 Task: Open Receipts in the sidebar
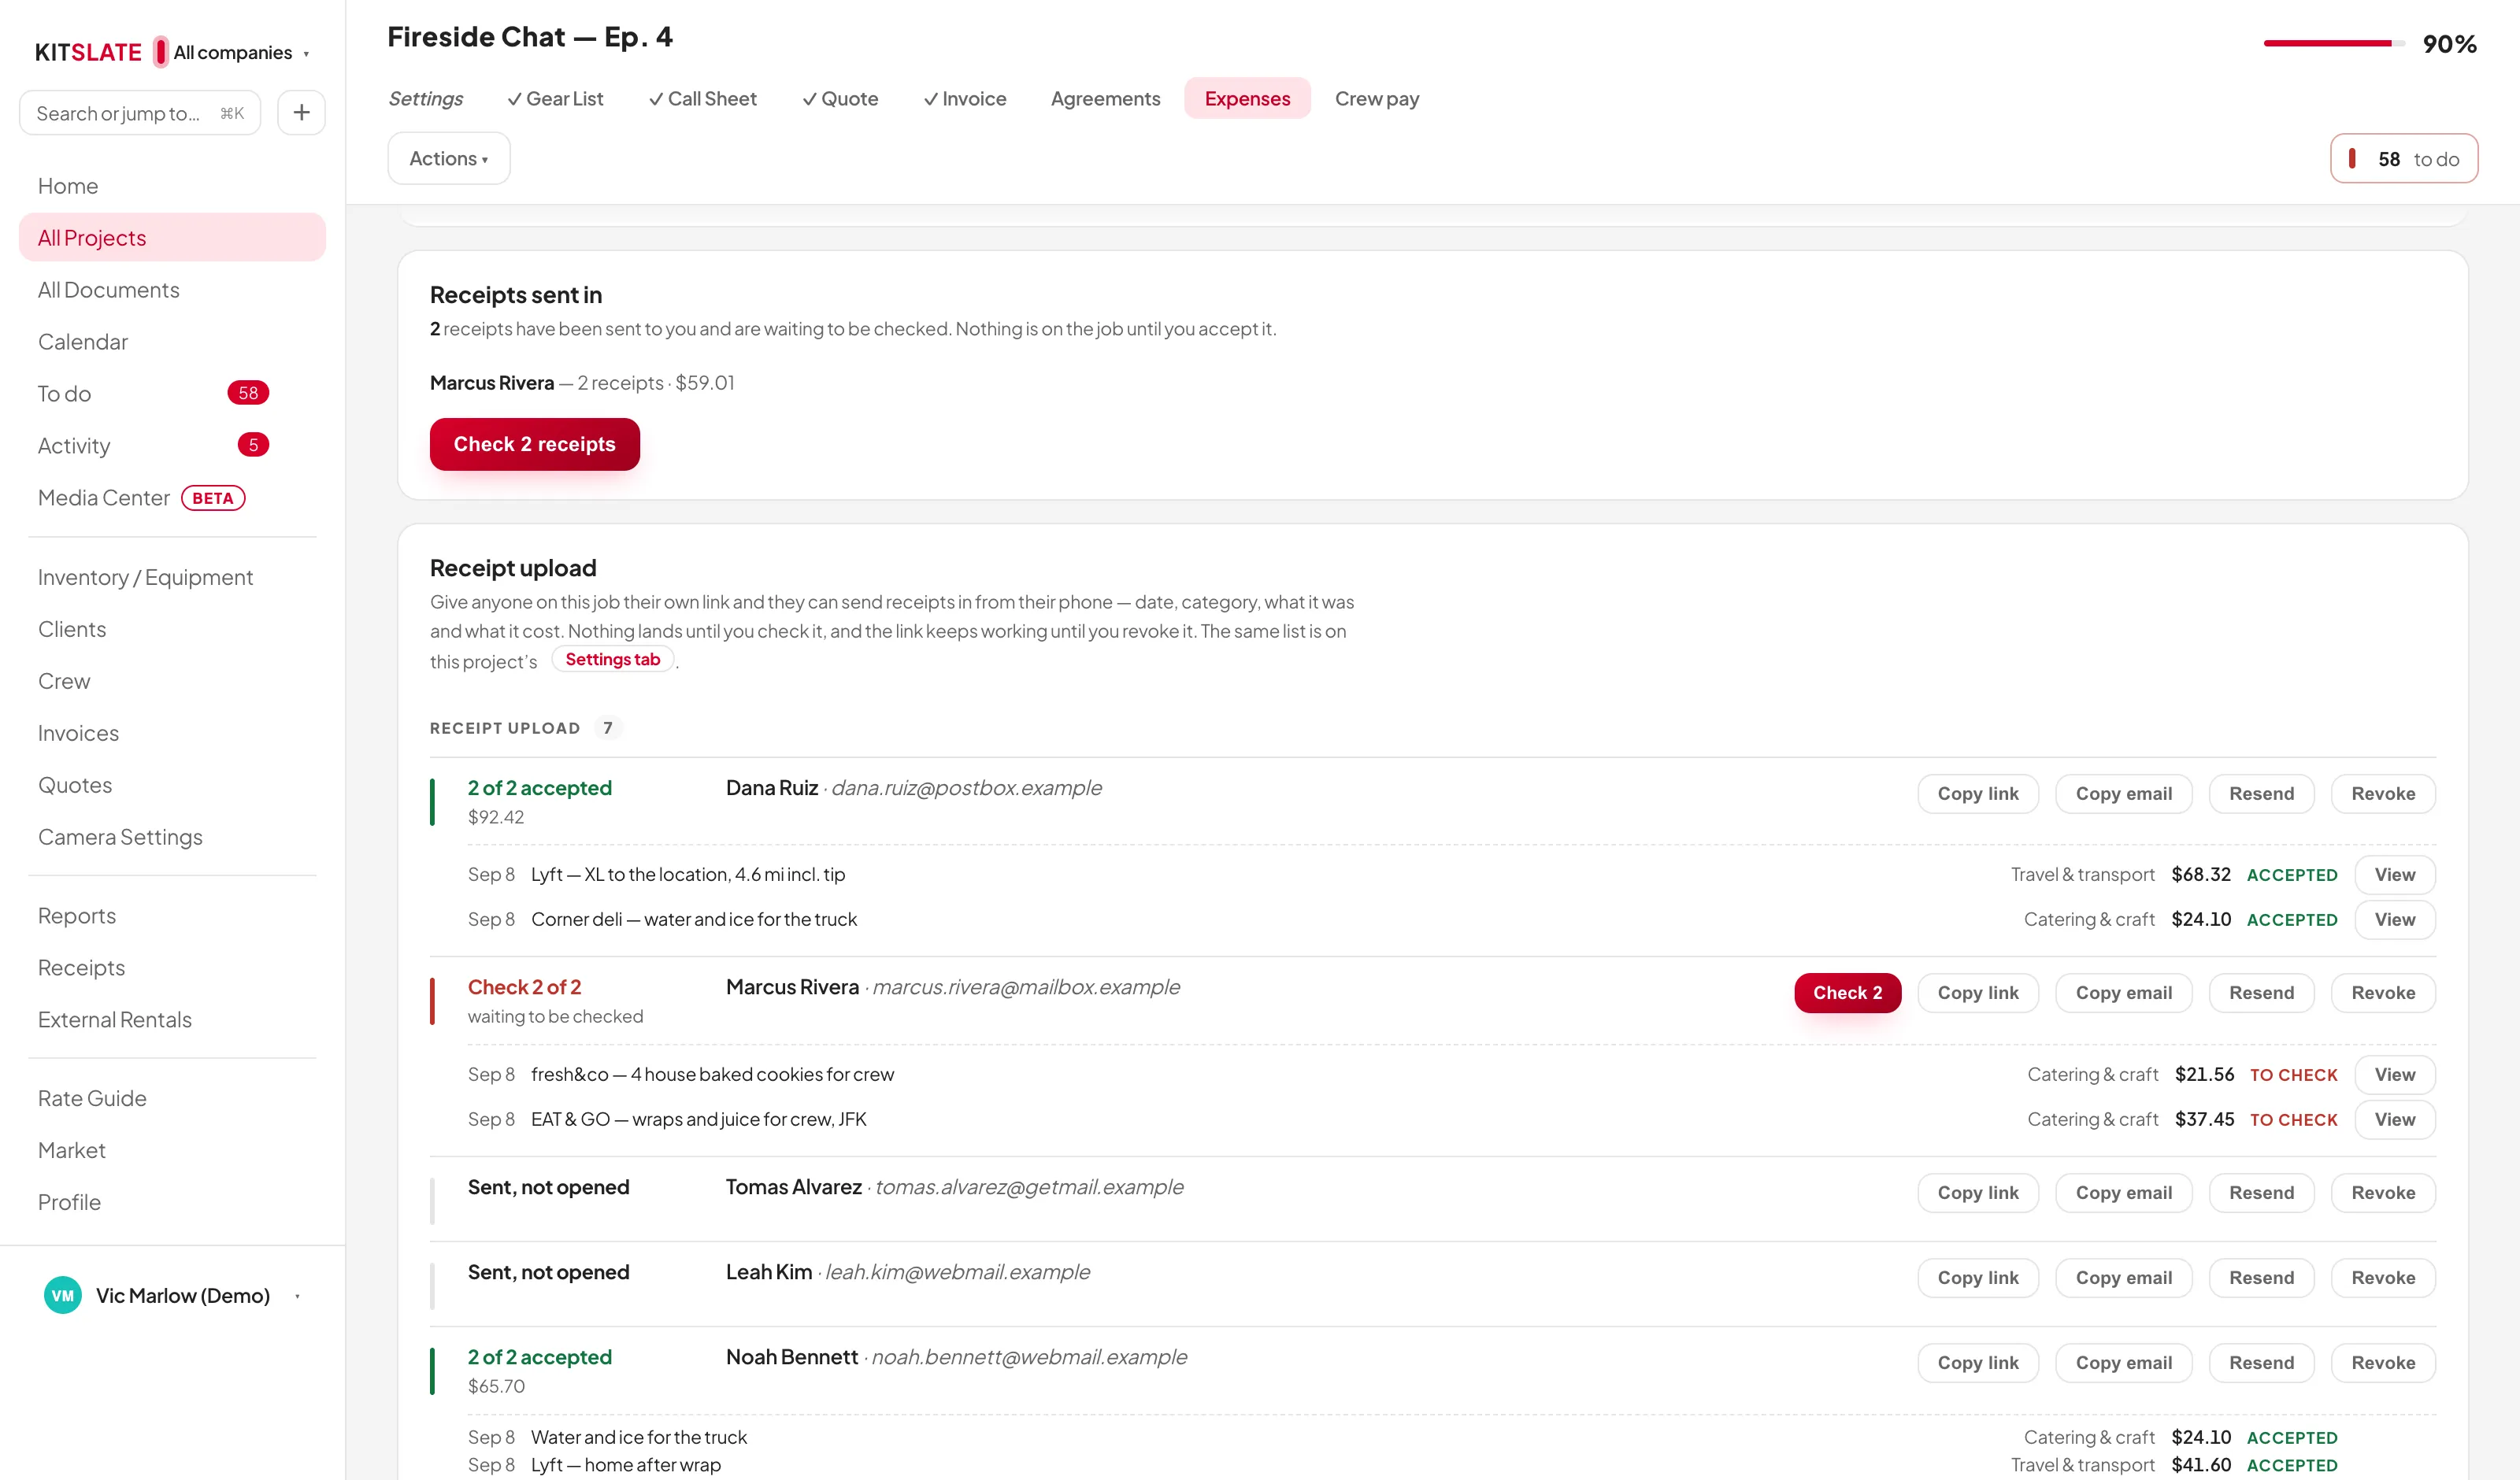[172, 967]
